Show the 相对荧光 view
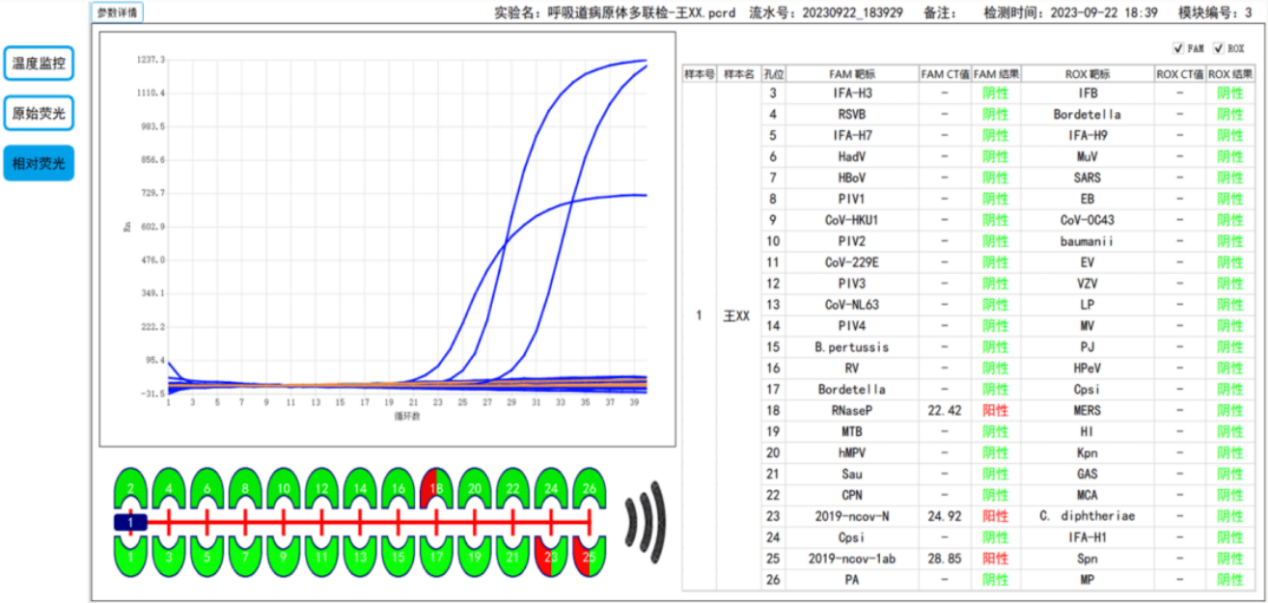 point(38,163)
